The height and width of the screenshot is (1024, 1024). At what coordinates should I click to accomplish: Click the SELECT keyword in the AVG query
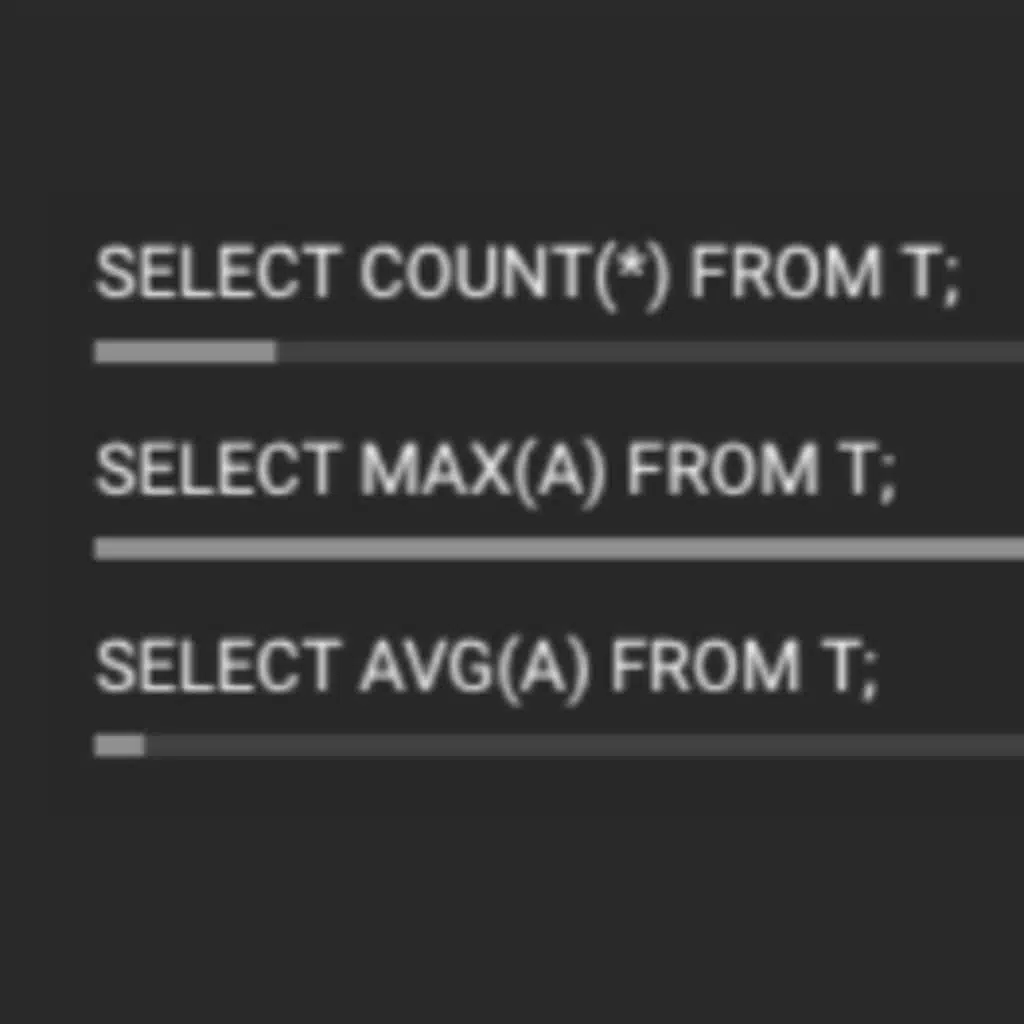pos(217,666)
